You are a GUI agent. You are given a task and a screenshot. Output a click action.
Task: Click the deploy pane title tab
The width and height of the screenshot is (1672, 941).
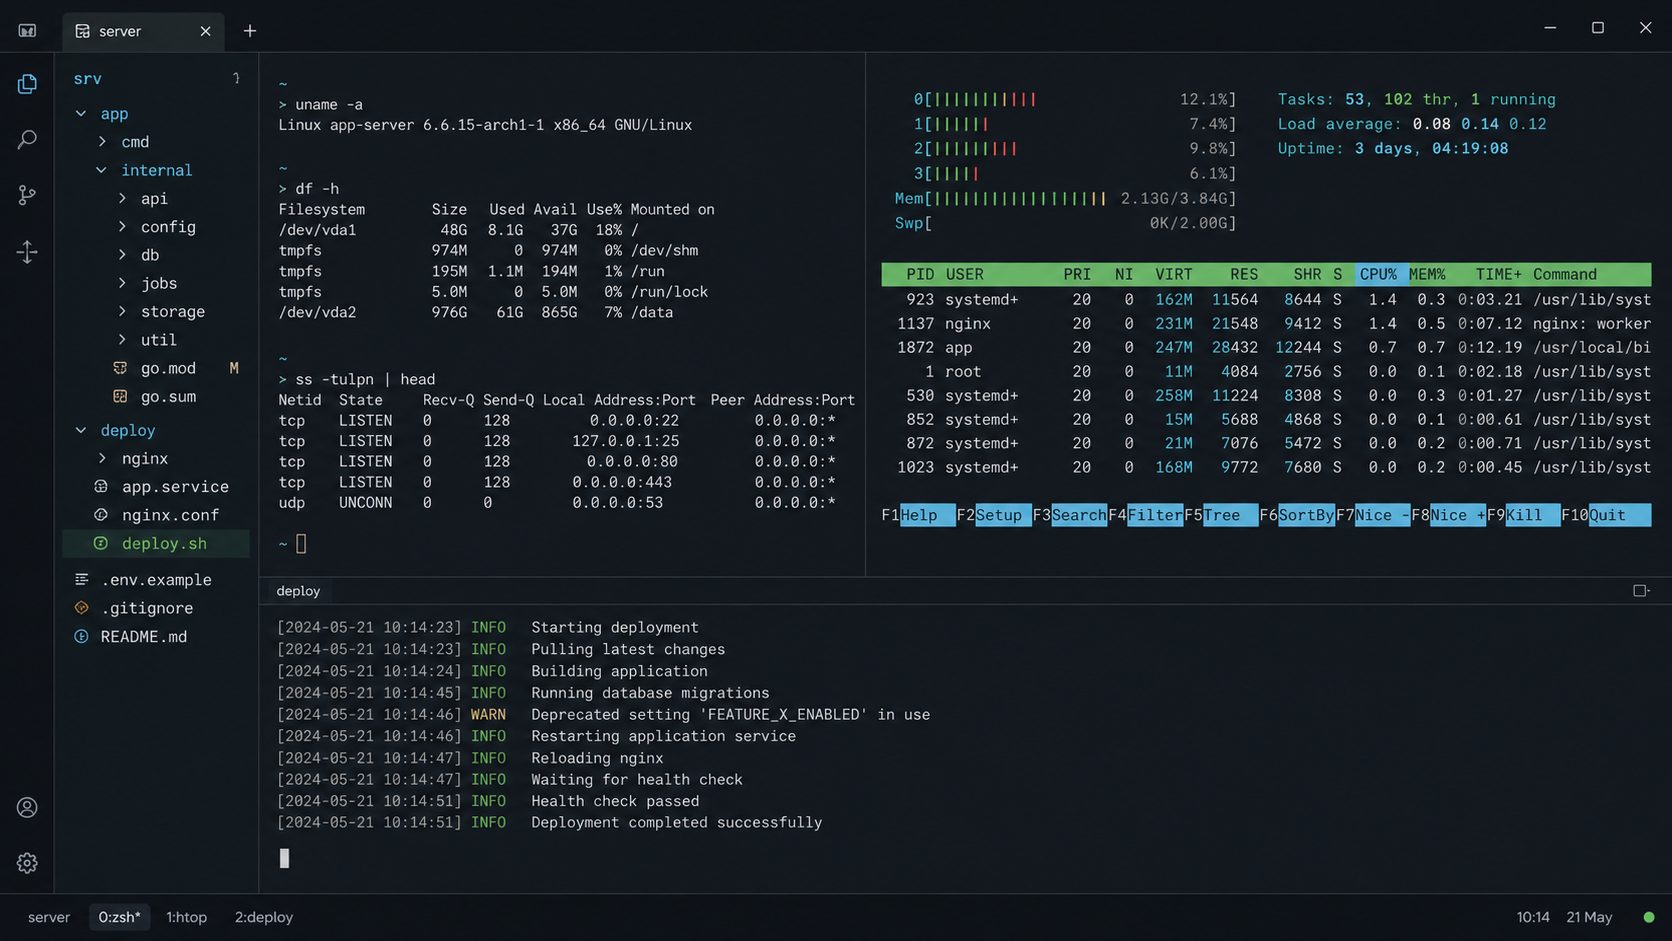click(298, 591)
